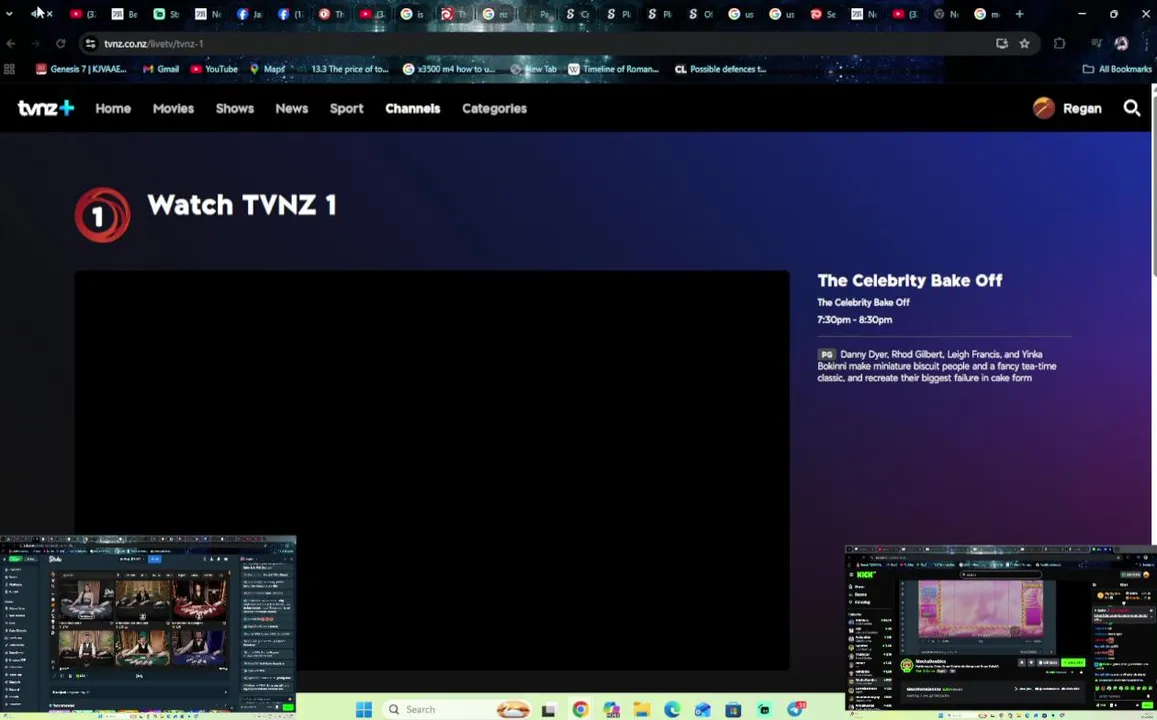The height and width of the screenshot is (720, 1157).
Task: Launch Microsoft Edge from the taskbar
Action: (671, 709)
